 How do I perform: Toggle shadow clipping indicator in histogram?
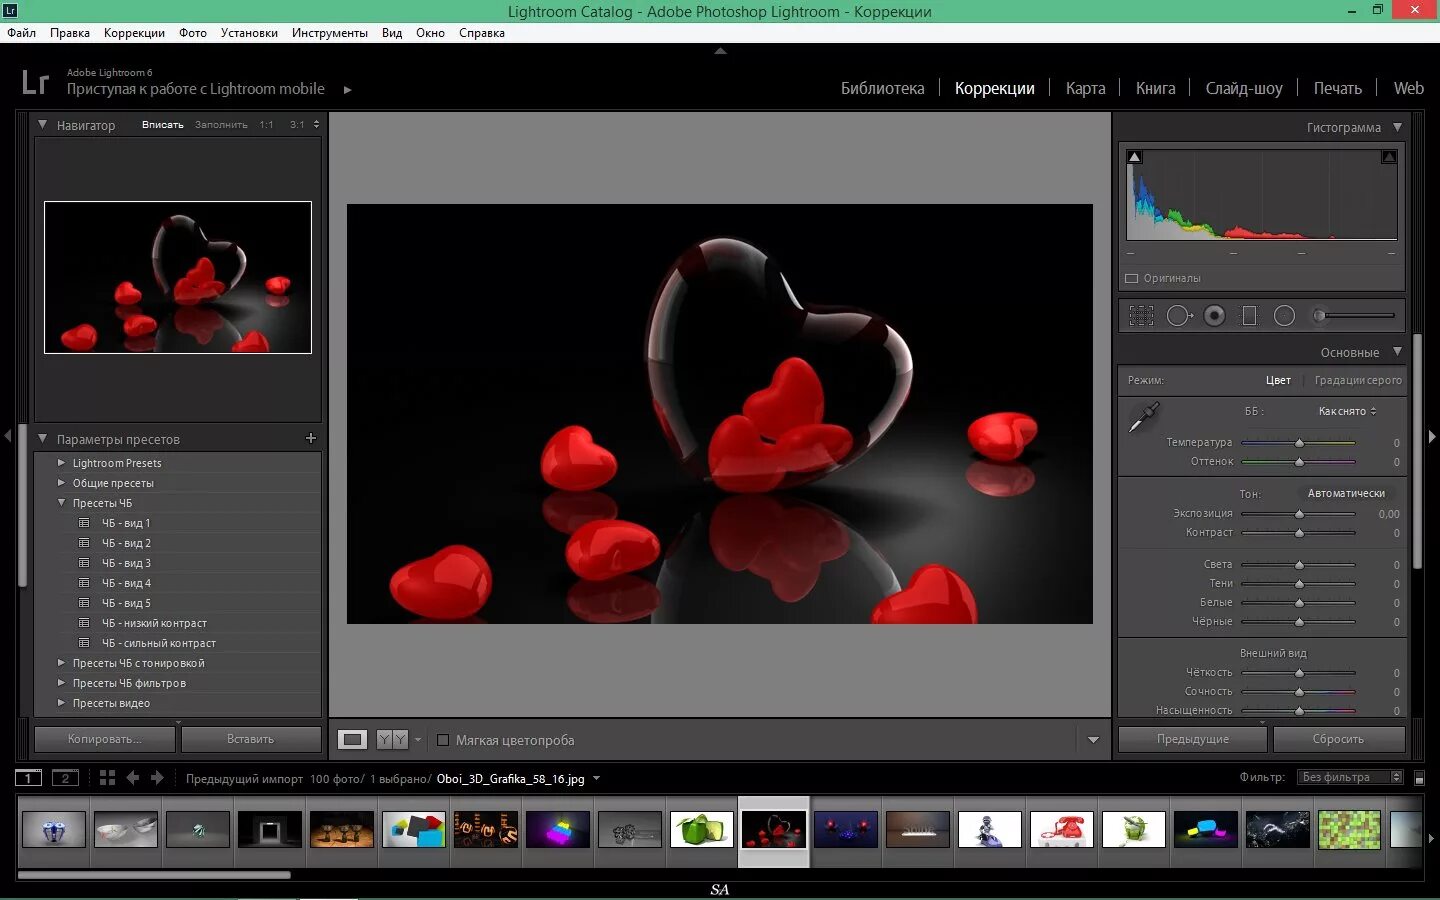click(1134, 157)
